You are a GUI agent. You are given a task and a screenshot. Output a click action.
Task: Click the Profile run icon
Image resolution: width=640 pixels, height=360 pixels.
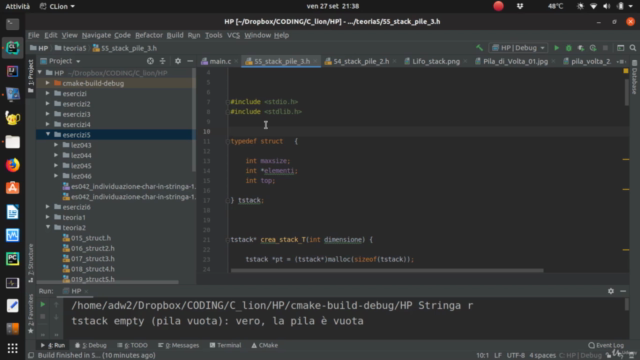pos(593,48)
